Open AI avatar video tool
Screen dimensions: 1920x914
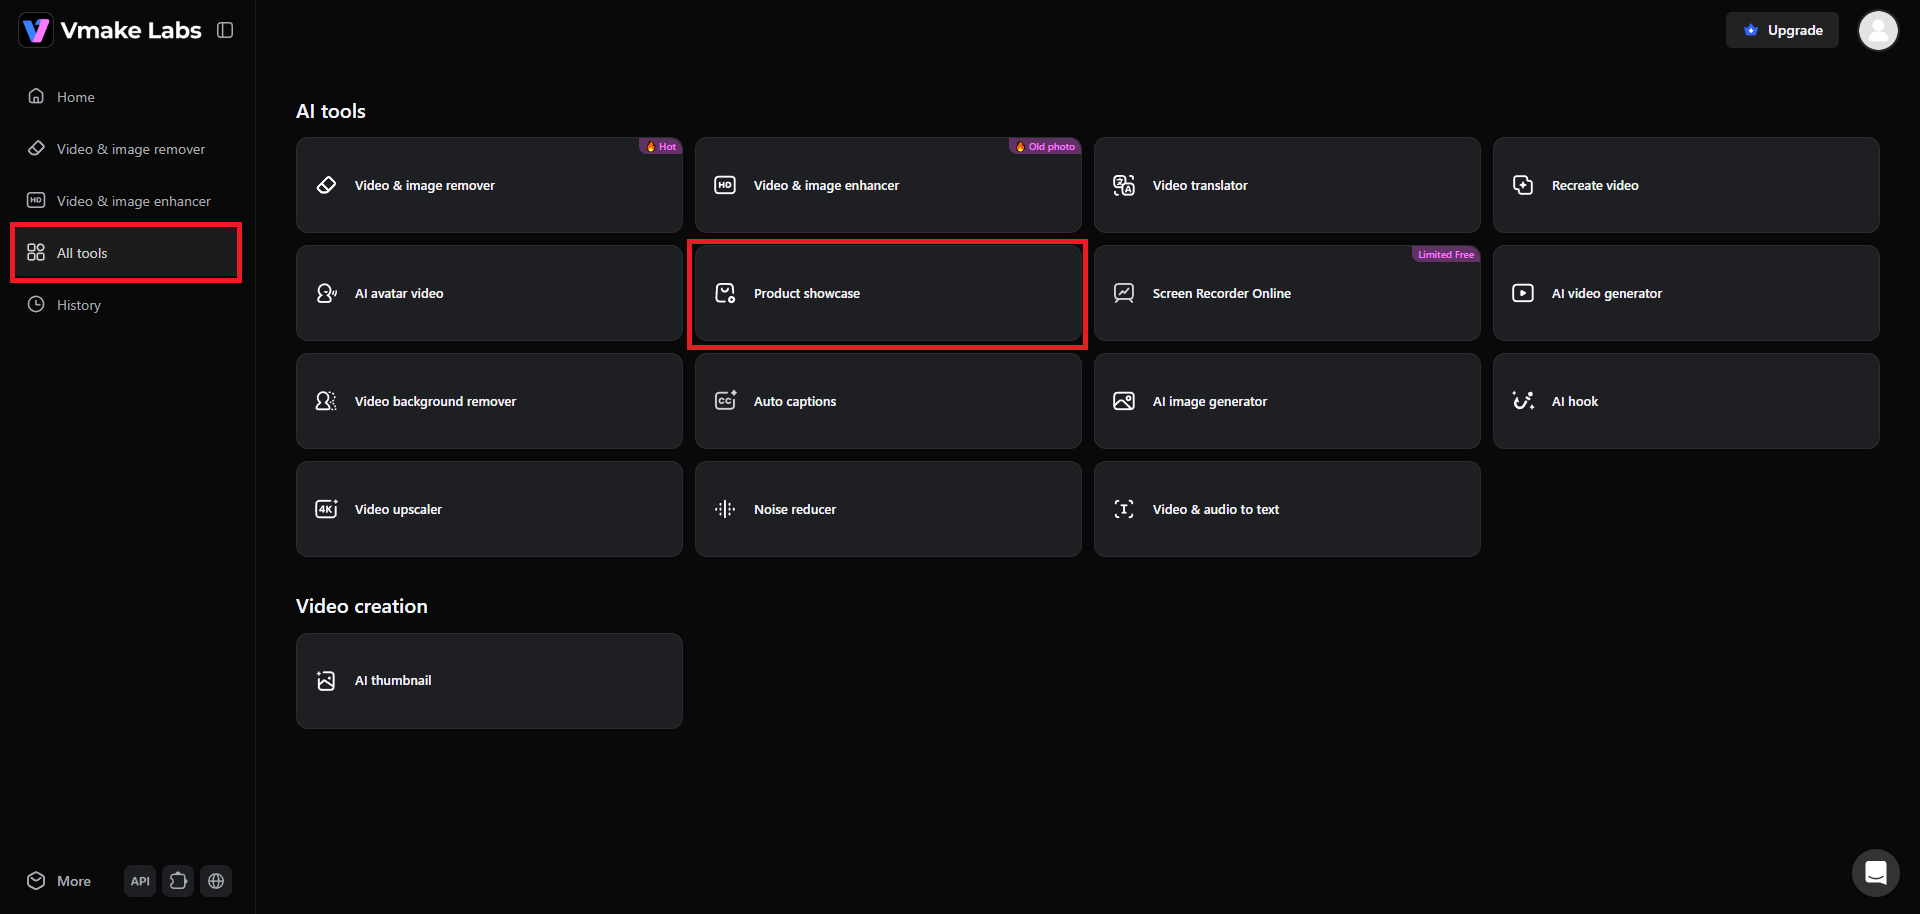[x=489, y=293]
